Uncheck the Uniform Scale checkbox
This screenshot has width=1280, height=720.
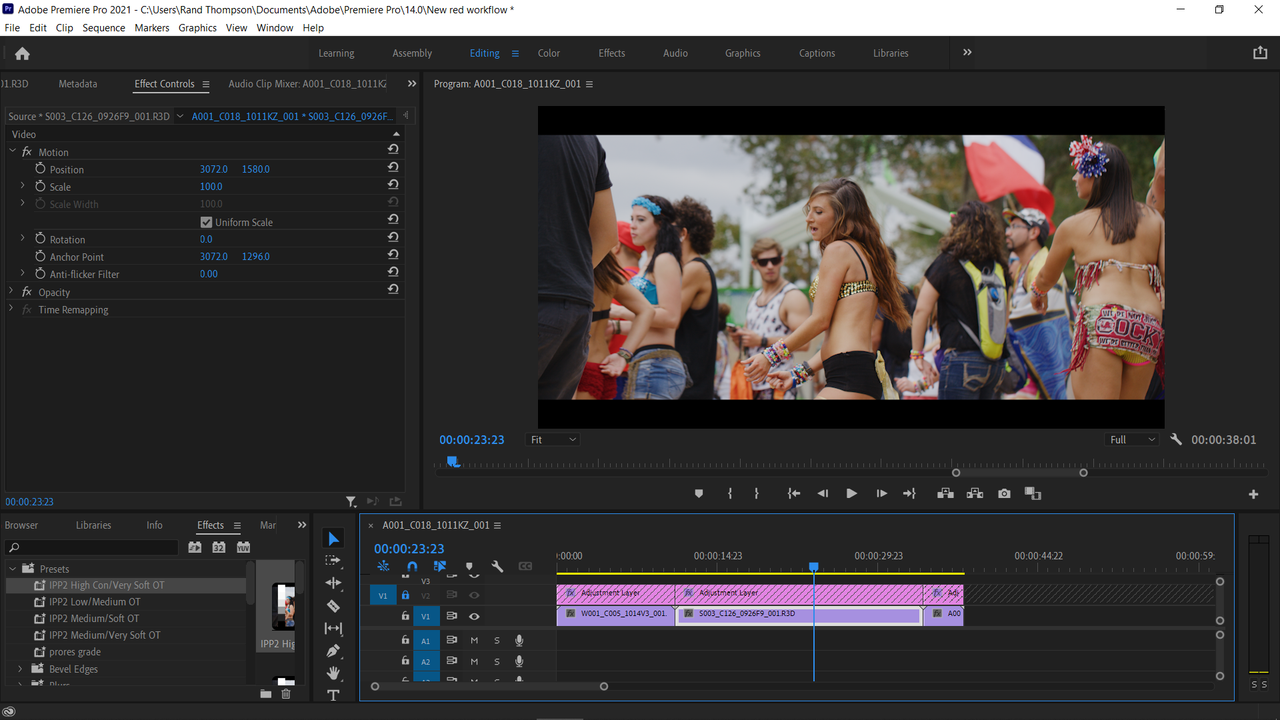[206, 222]
